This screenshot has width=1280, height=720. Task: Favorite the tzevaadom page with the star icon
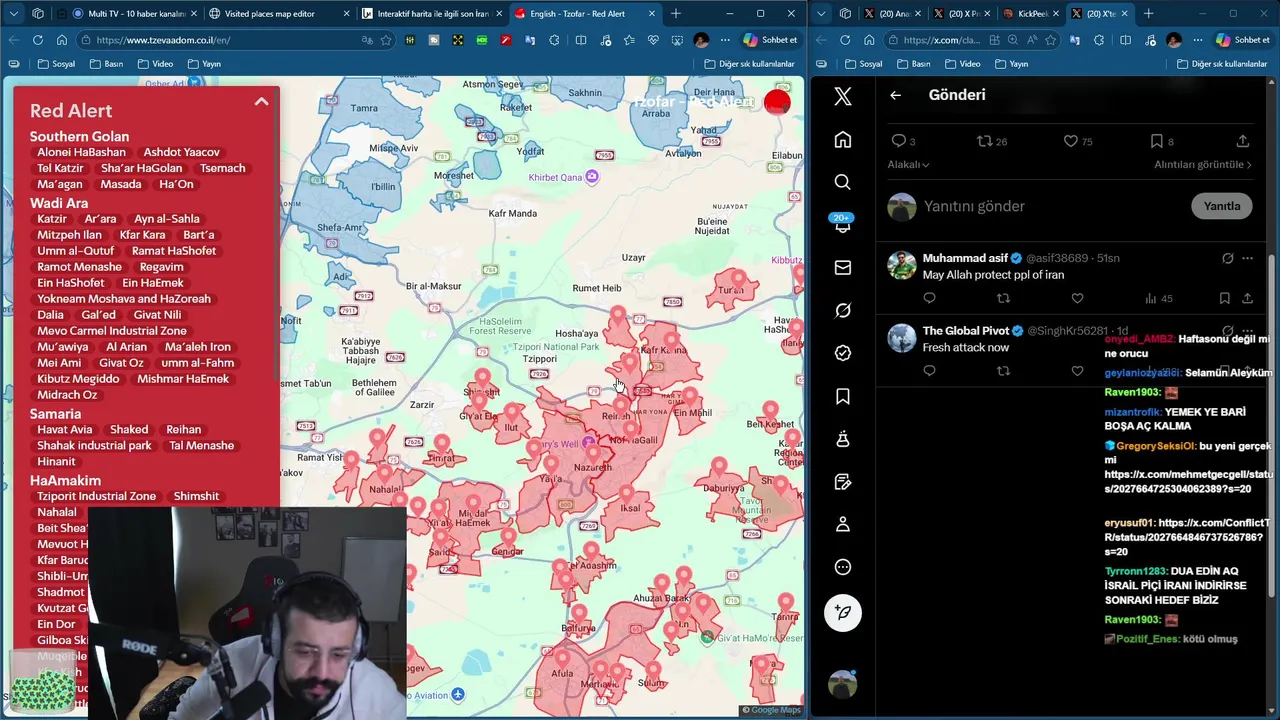click(x=386, y=40)
